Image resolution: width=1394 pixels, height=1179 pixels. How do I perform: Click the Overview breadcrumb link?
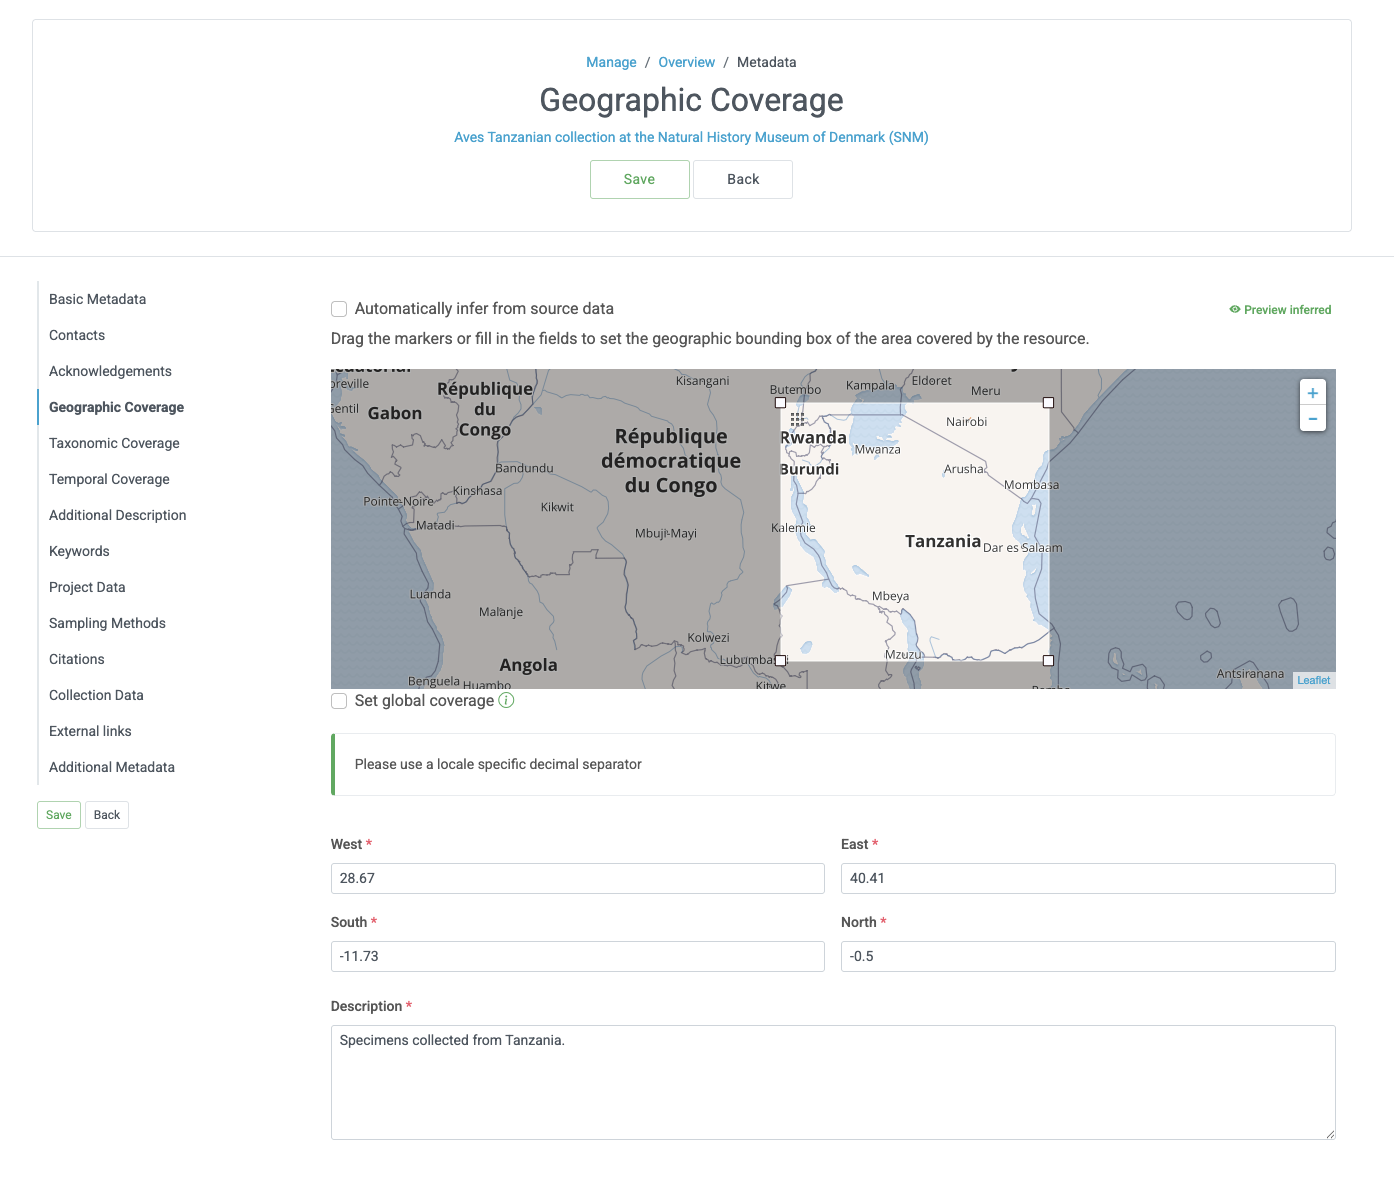coord(686,62)
